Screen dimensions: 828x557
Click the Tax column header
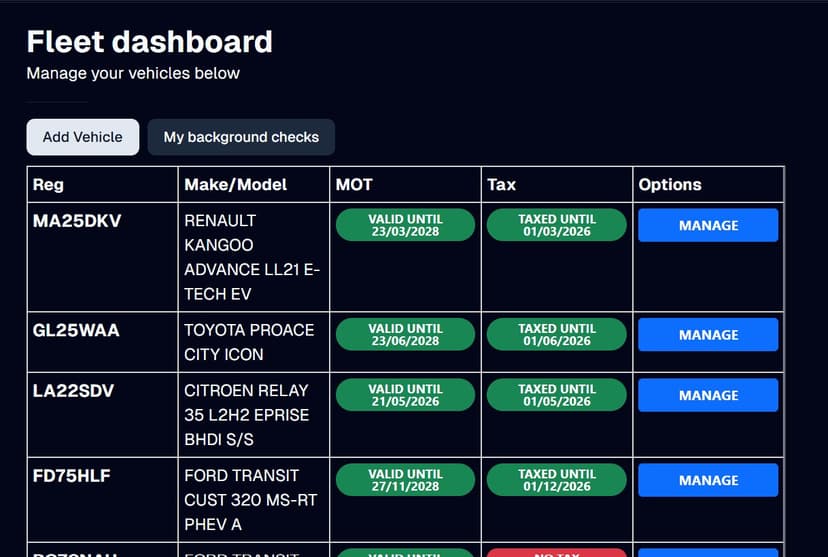pos(557,185)
